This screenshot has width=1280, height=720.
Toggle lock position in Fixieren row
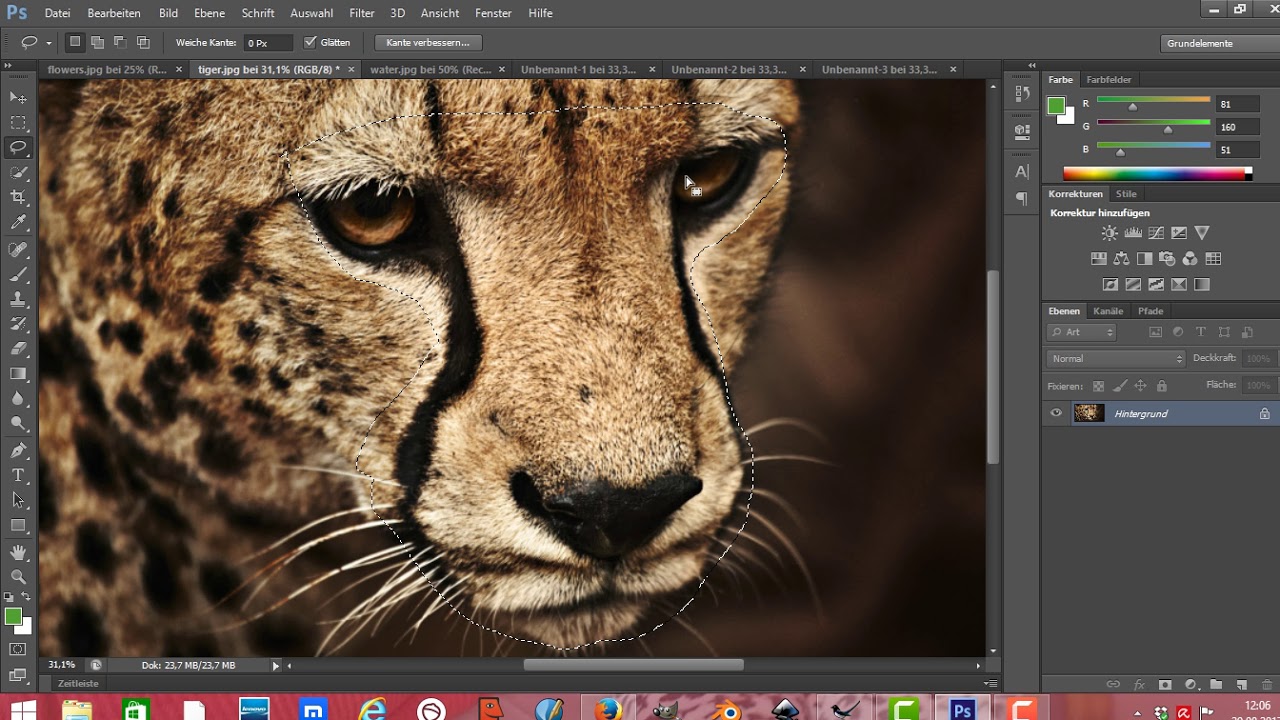tap(1141, 386)
